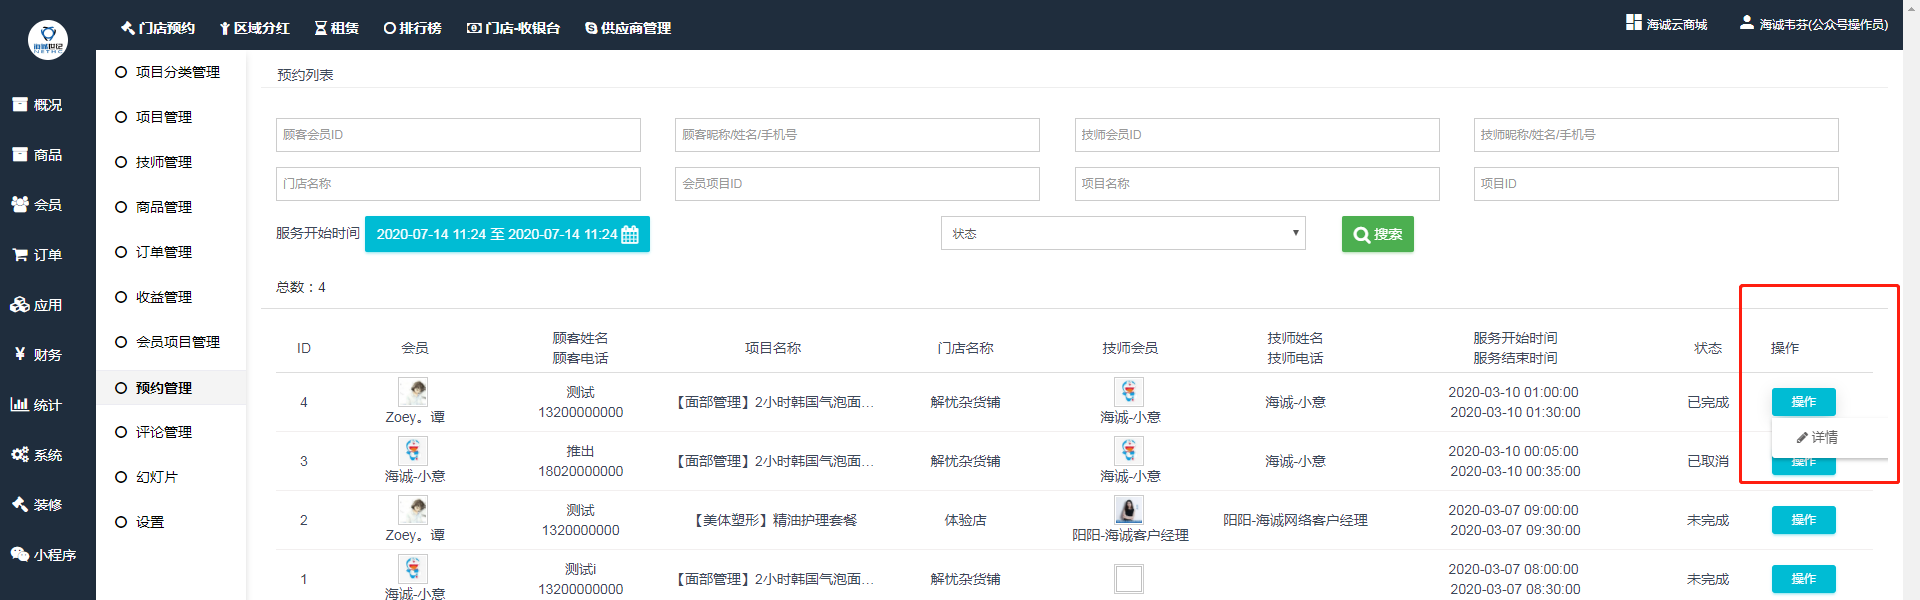Click the 预约列表 page heading
Image resolution: width=1920 pixels, height=600 pixels.
[305, 75]
